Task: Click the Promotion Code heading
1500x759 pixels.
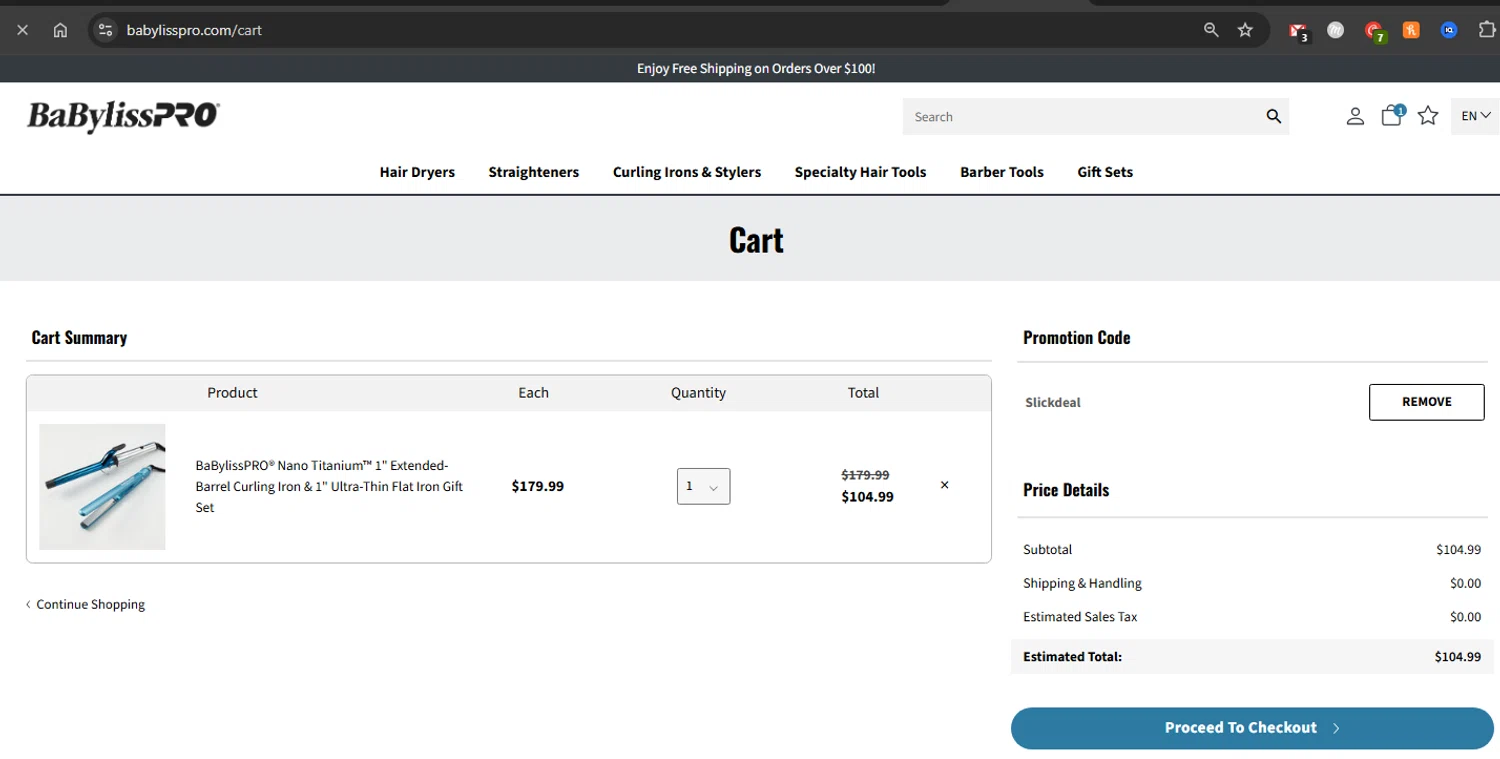Action: pyautogui.click(x=1076, y=337)
